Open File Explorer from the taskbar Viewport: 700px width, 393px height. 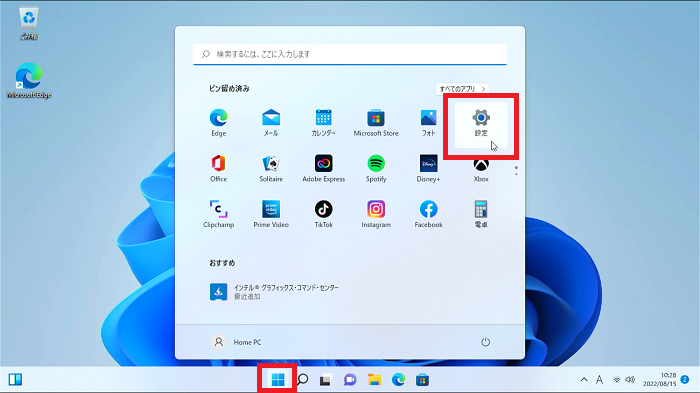pos(375,380)
